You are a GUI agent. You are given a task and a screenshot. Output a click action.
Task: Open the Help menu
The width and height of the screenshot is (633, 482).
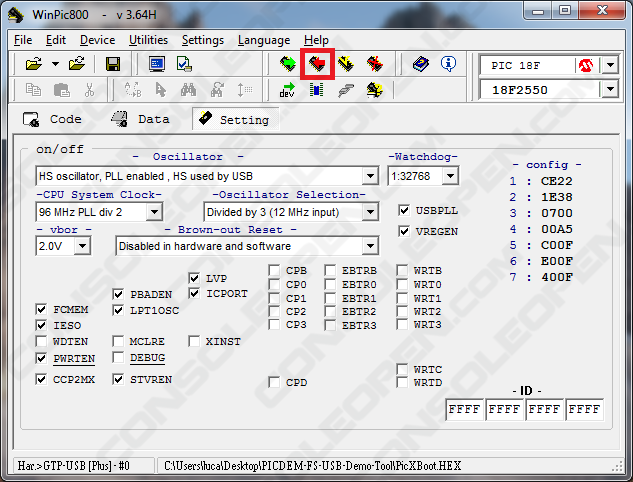pos(316,40)
